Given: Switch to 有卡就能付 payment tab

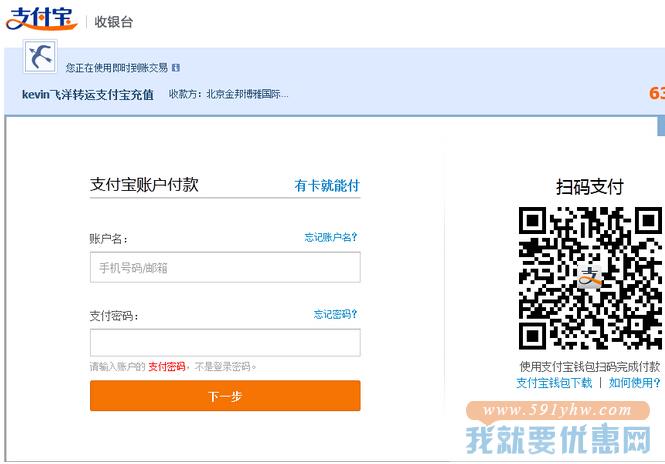Looking at the screenshot, I should pyautogui.click(x=327, y=185).
